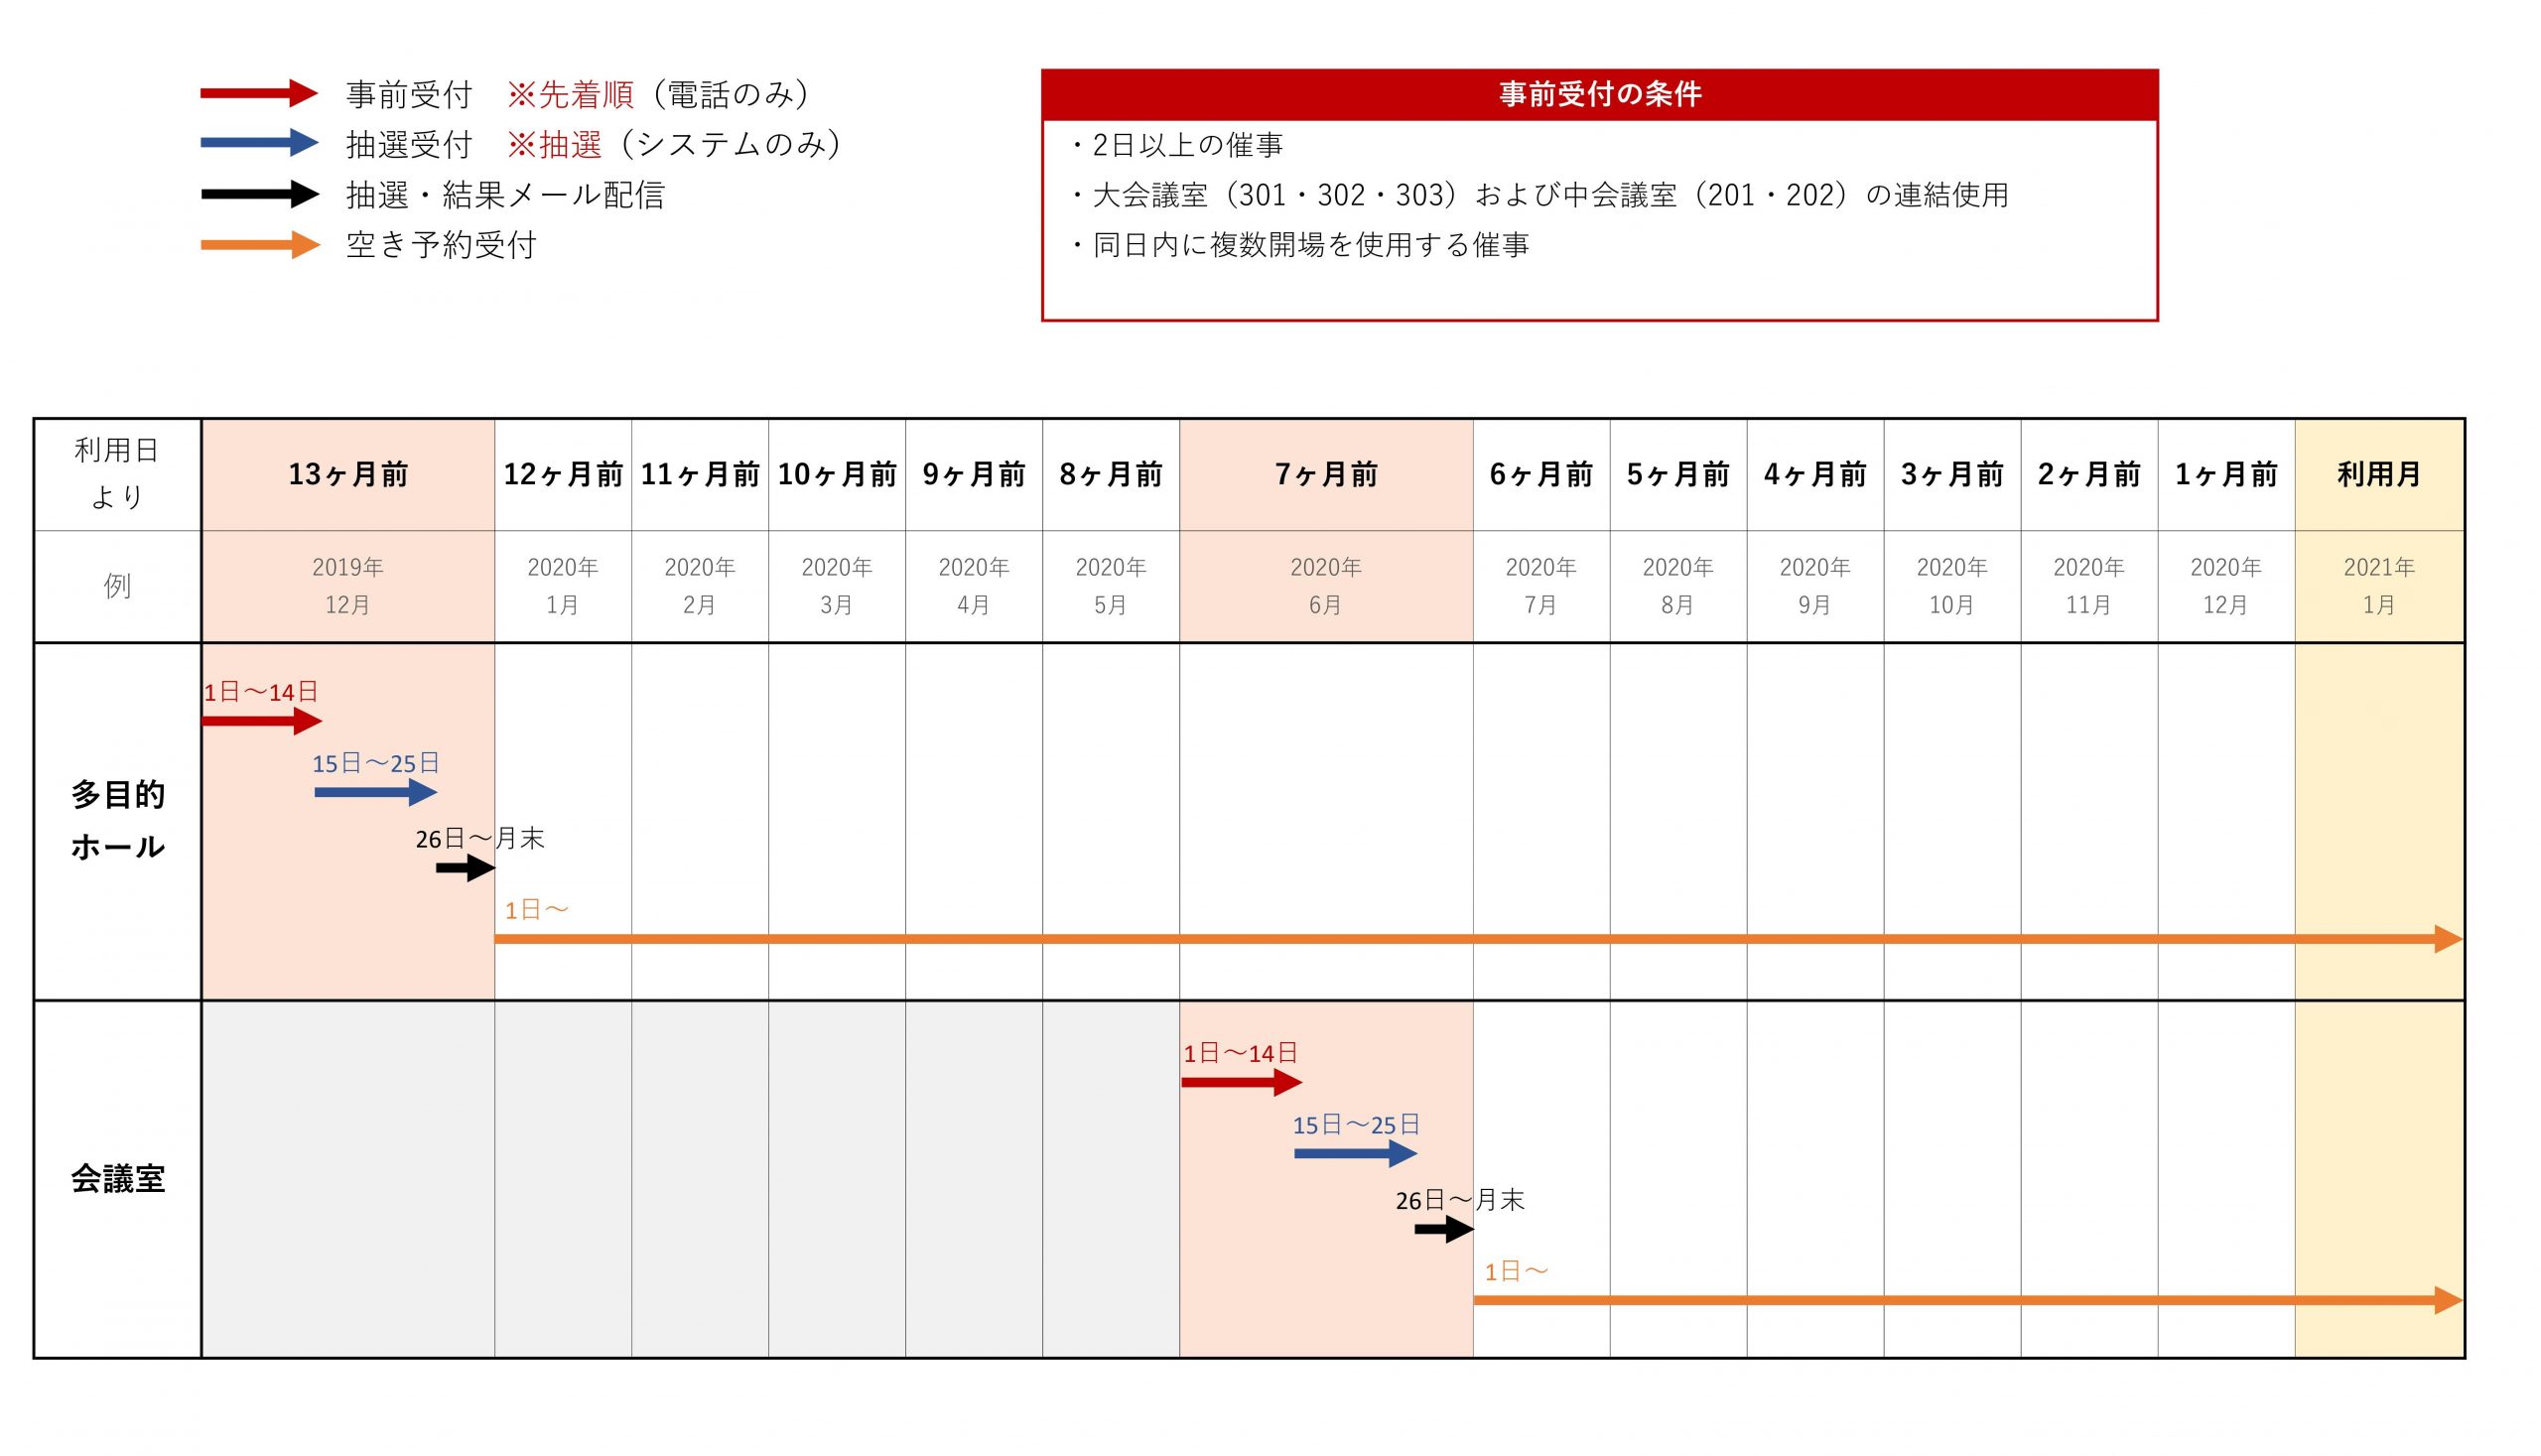The width and height of the screenshot is (2541, 1456).
Task: Click the 8ヶ月前 column header
Action: coord(1111,474)
